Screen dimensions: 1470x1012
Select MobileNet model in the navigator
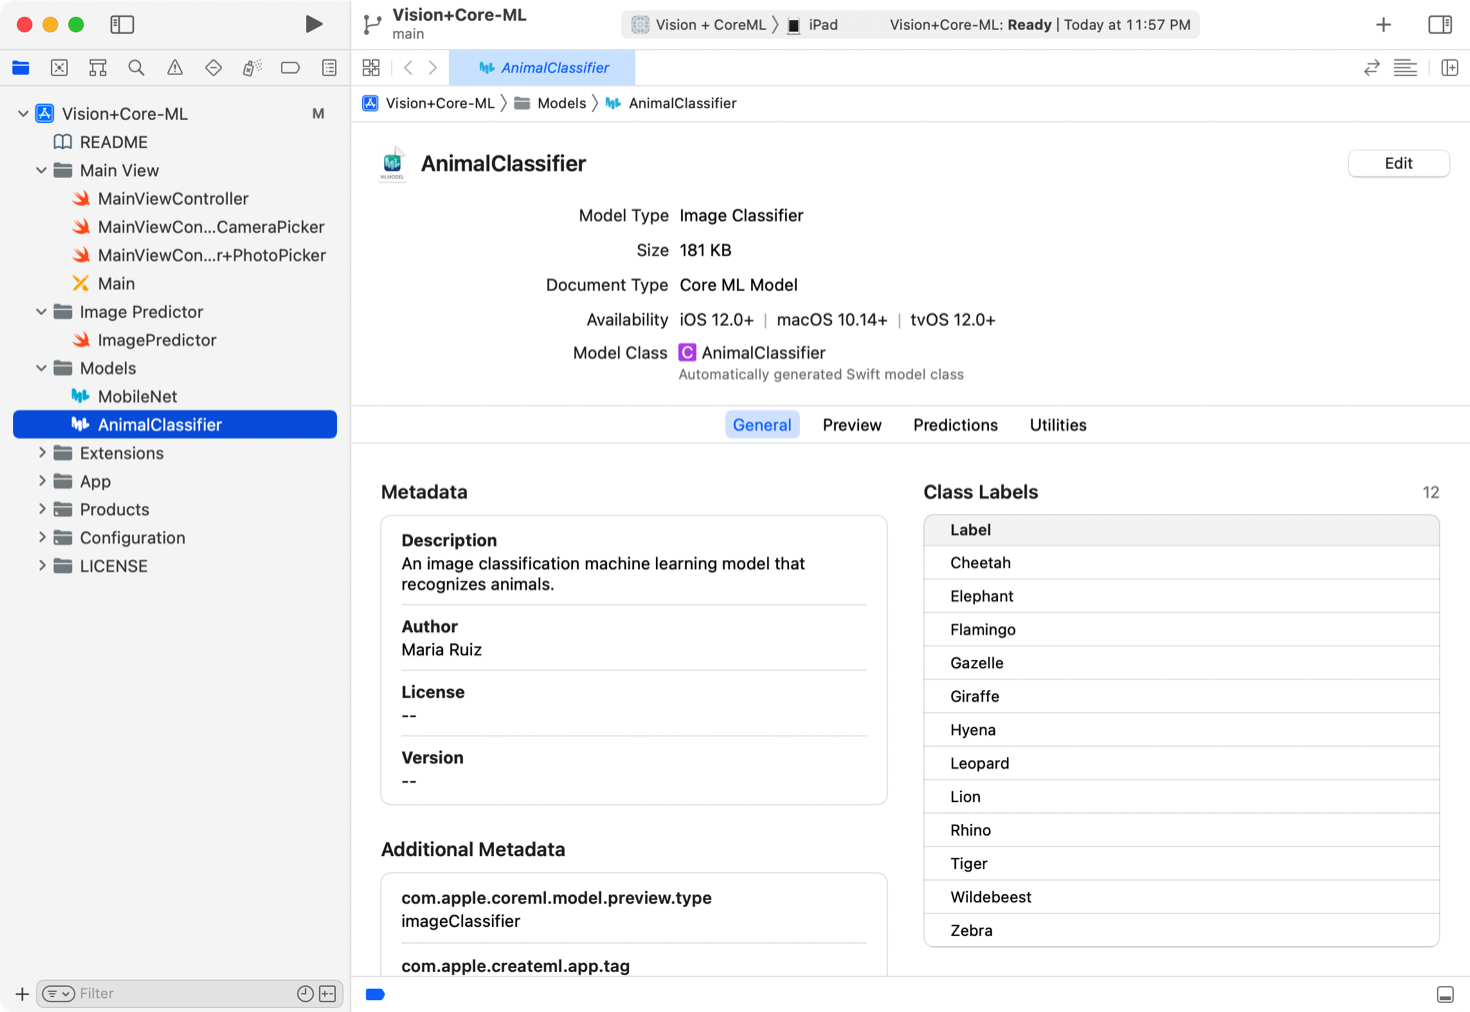(x=137, y=397)
